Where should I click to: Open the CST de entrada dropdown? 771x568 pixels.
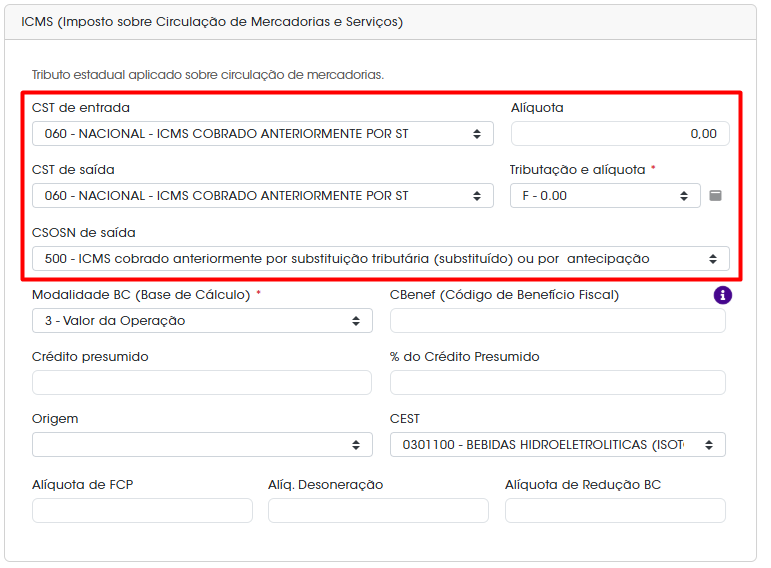(x=263, y=134)
